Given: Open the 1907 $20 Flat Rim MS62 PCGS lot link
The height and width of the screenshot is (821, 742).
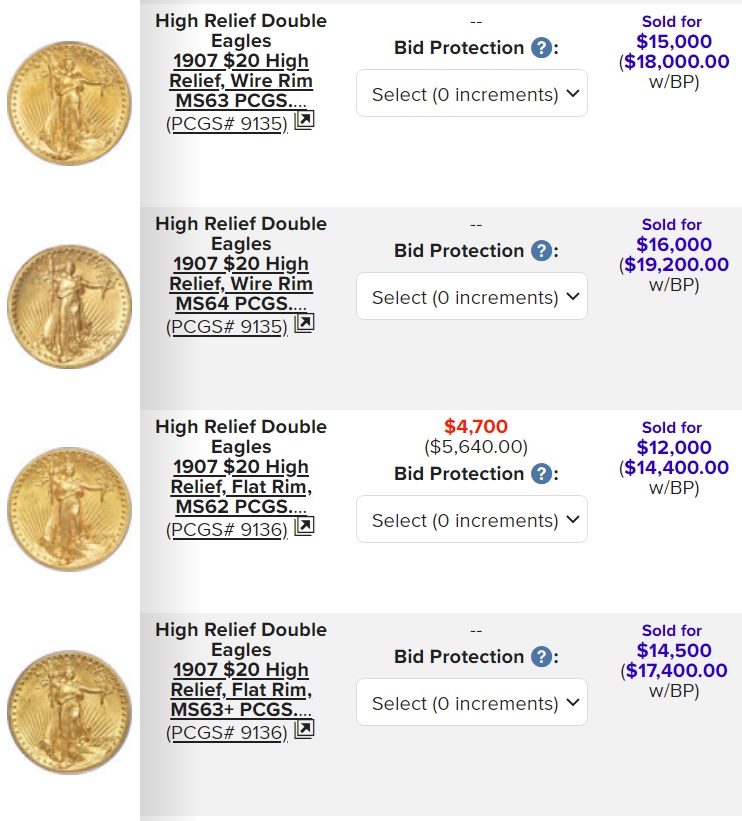Looking at the screenshot, I should [x=241, y=486].
